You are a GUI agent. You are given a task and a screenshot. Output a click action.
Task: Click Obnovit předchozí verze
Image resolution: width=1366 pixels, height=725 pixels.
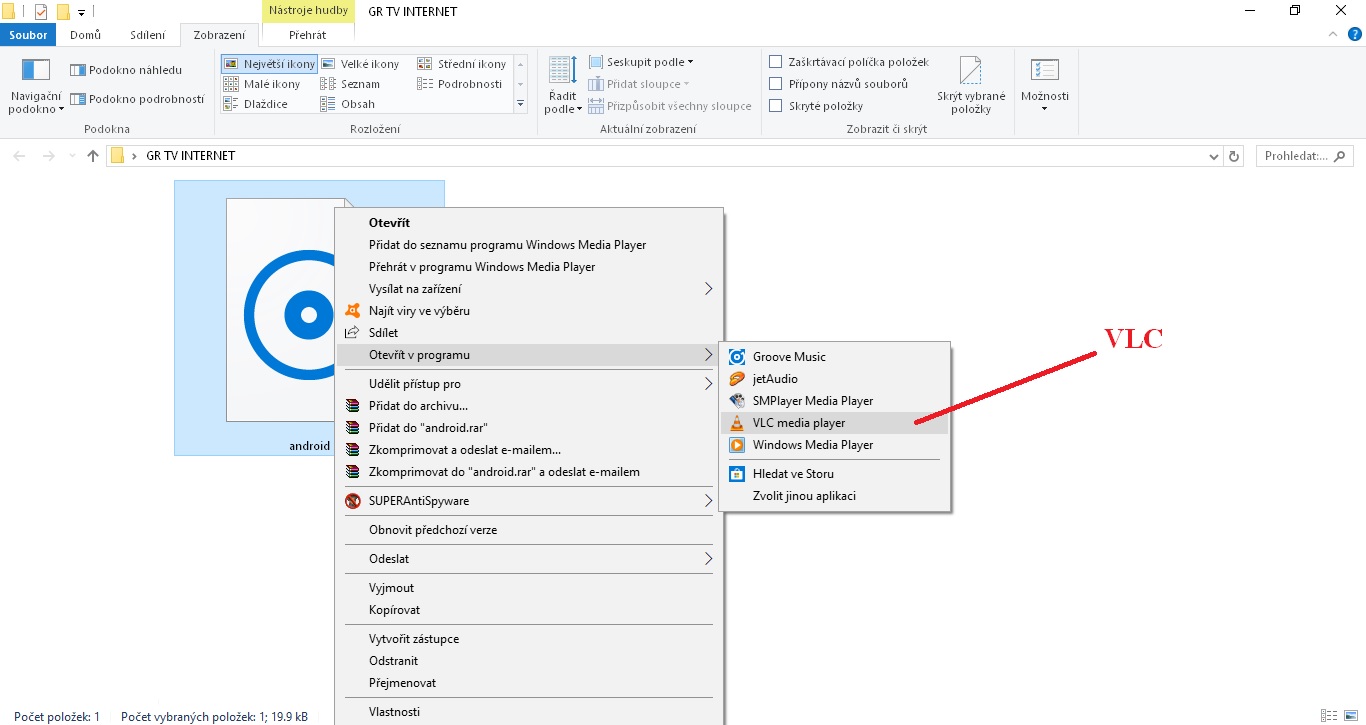point(528,530)
